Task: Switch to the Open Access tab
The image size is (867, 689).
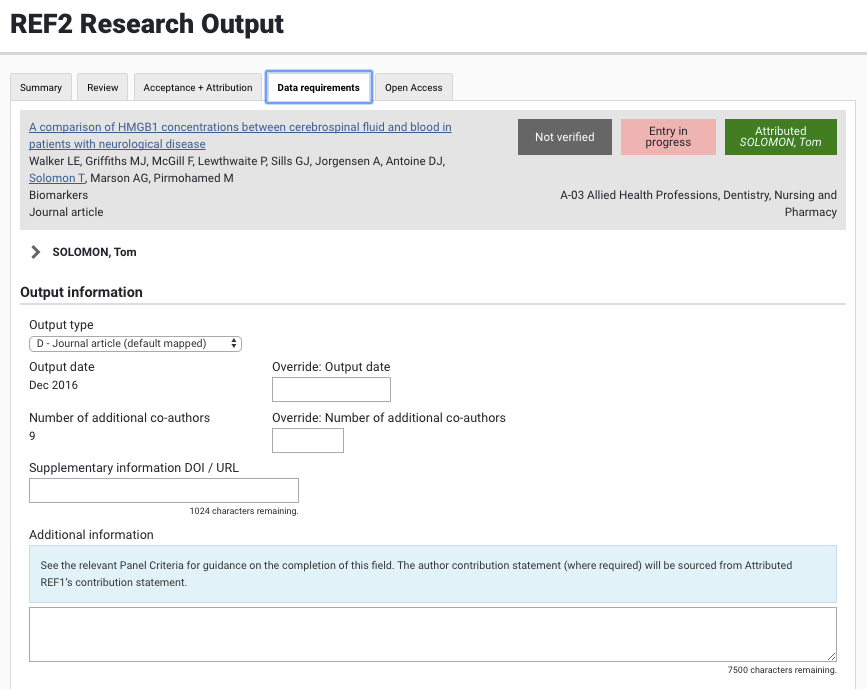Action: 413,88
